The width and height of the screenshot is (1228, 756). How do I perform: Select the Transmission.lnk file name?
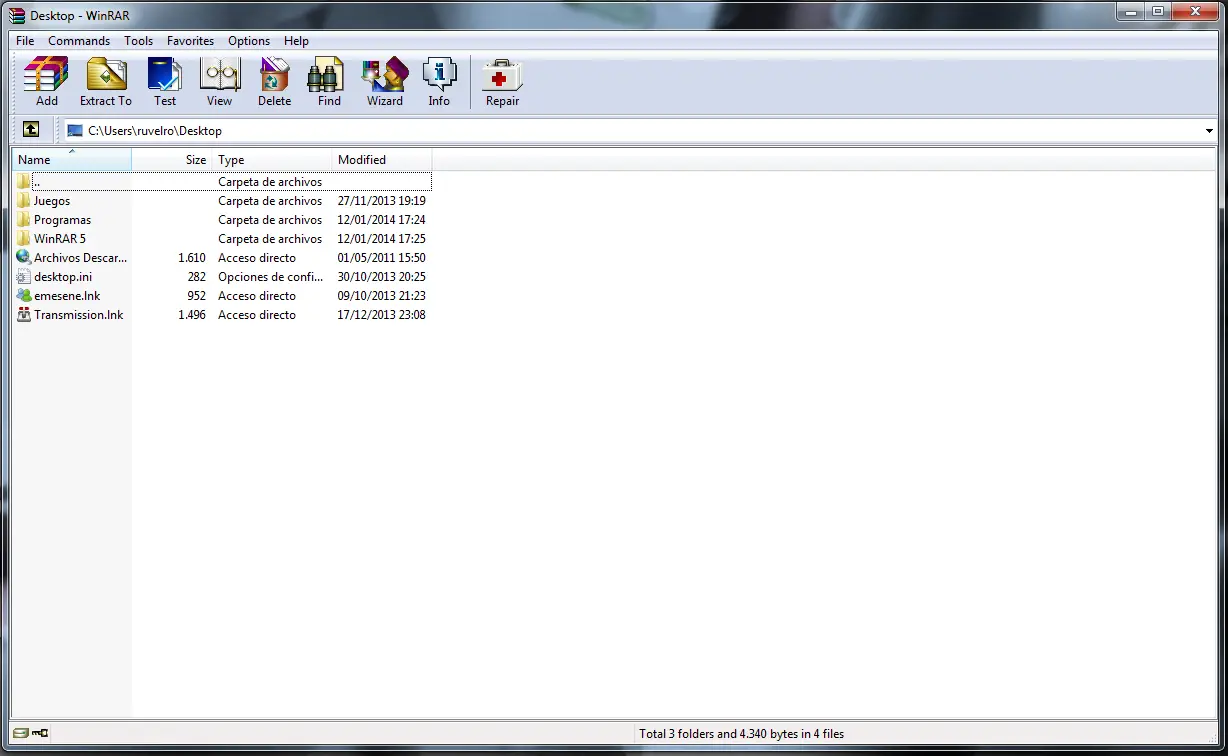tap(79, 315)
